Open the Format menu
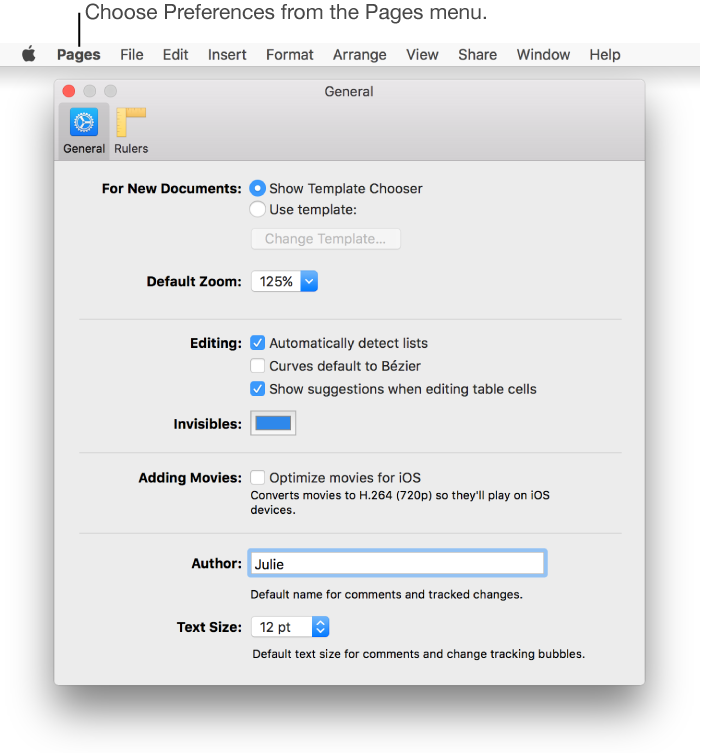The height and width of the screenshot is (754, 702). point(289,55)
